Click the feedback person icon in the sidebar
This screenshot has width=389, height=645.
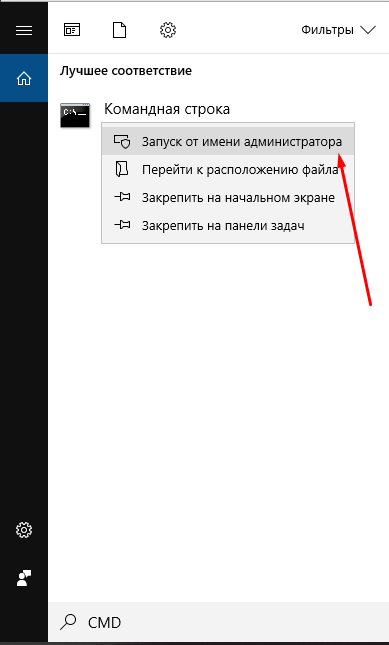[24, 578]
